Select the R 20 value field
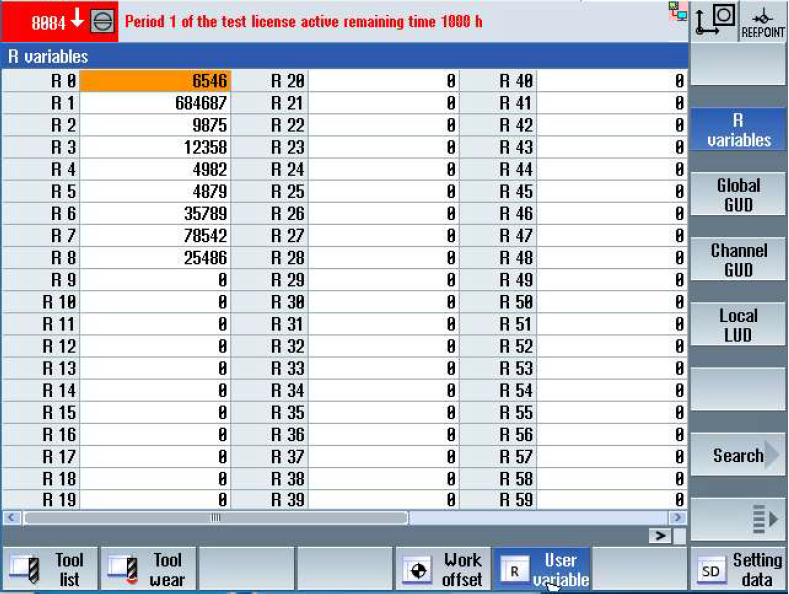789x594 pixels. point(383,81)
